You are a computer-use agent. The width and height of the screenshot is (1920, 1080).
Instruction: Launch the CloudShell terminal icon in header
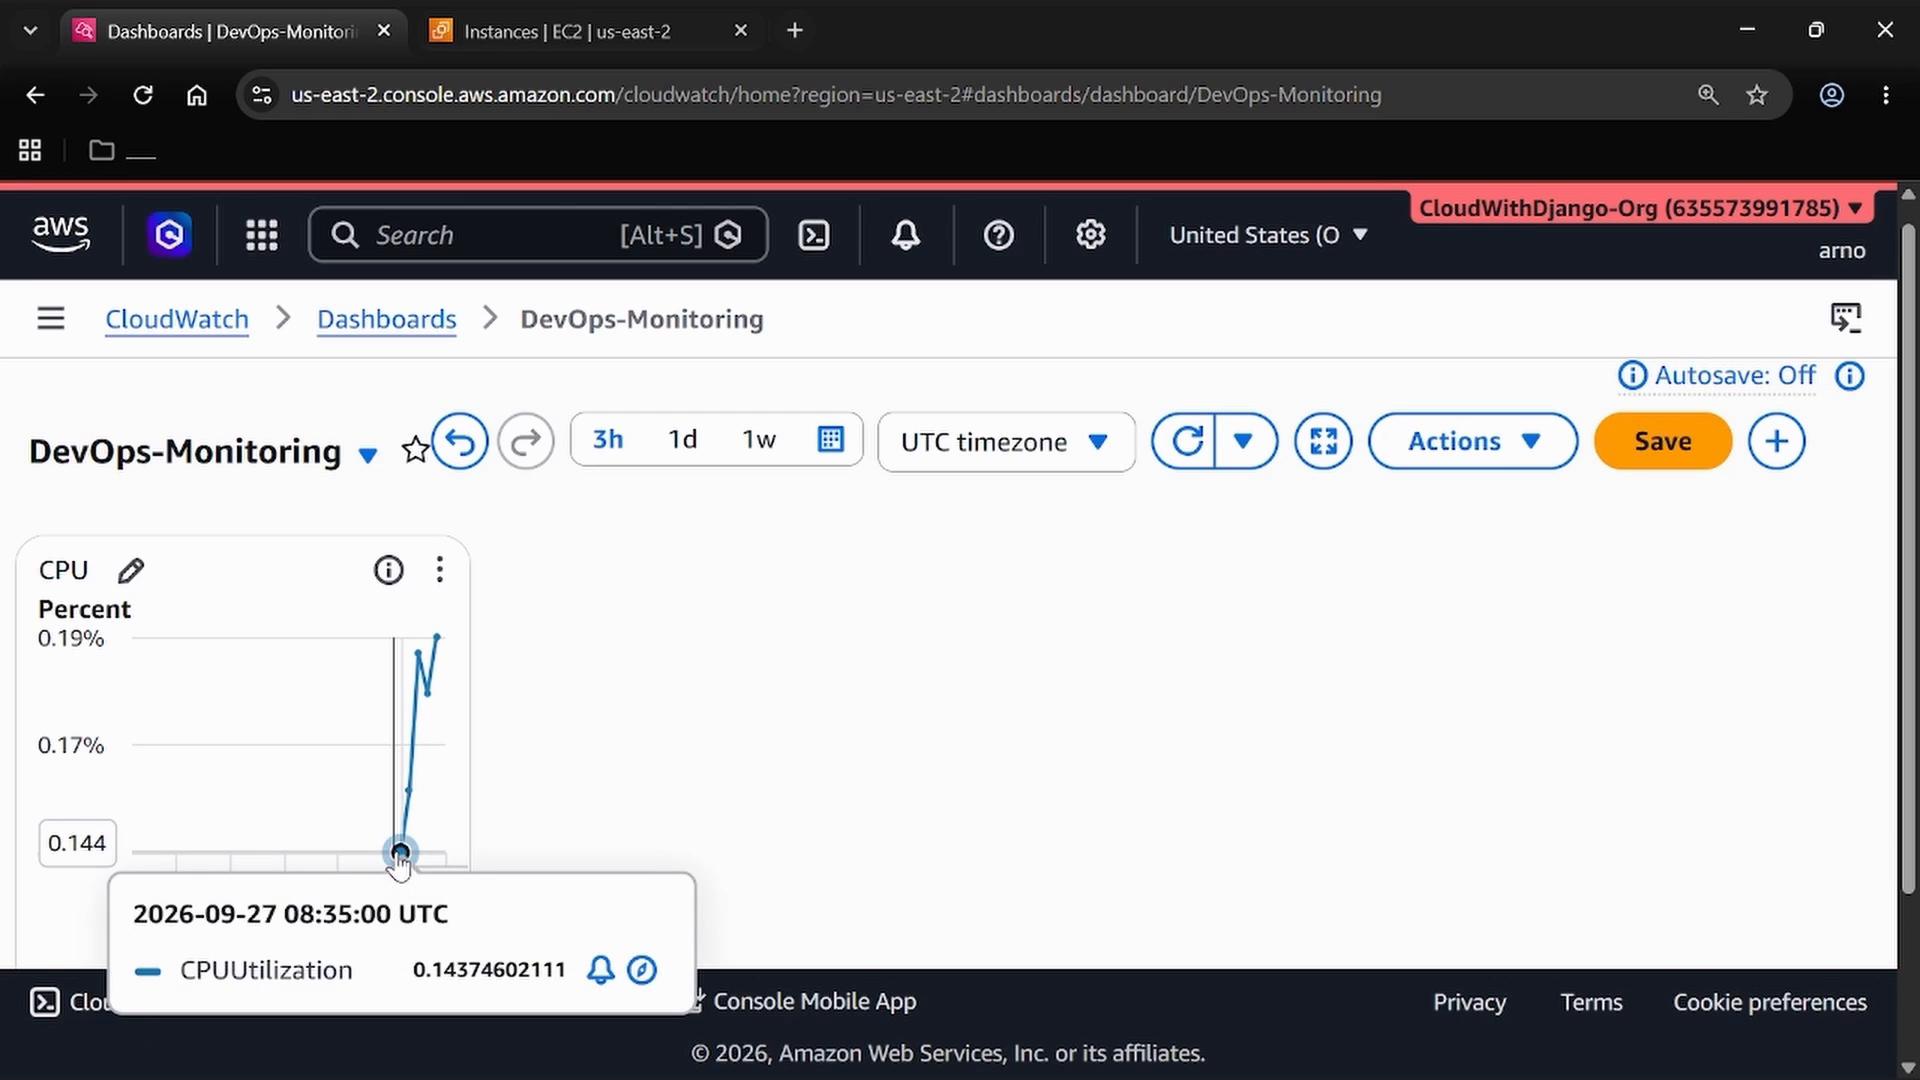coord(814,235)
